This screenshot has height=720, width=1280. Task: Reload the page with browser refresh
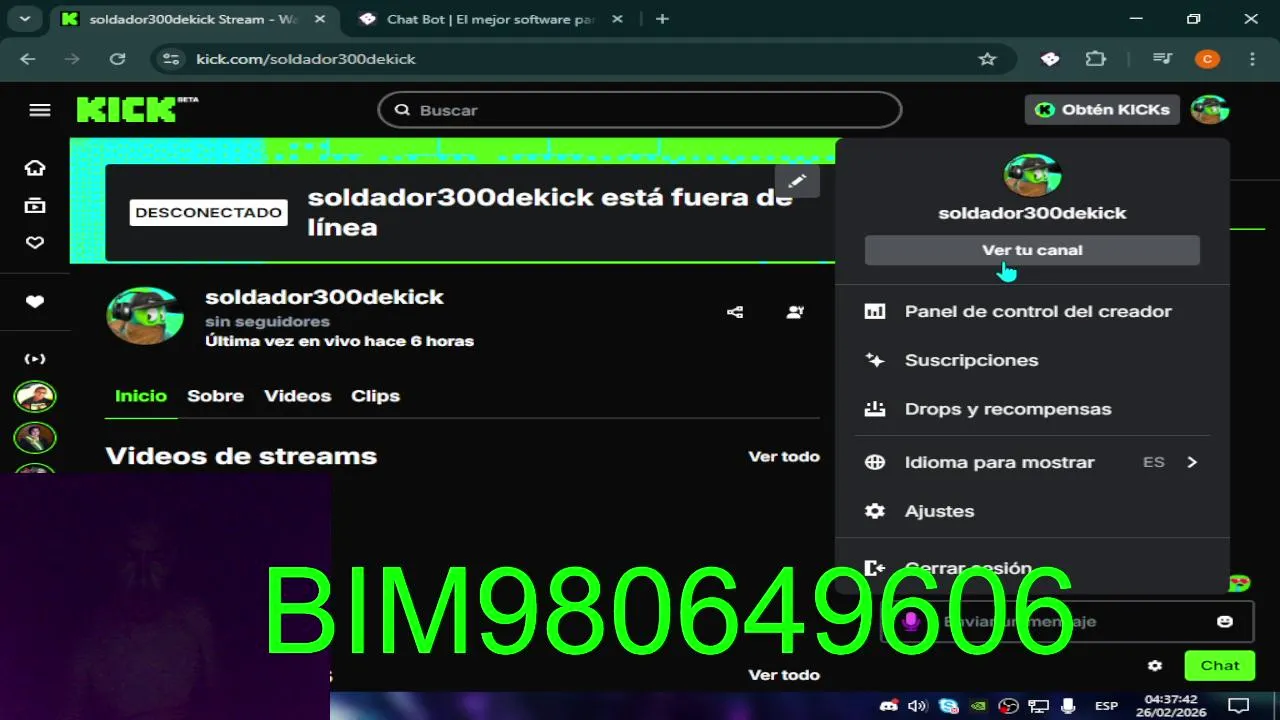pos(118,59)
